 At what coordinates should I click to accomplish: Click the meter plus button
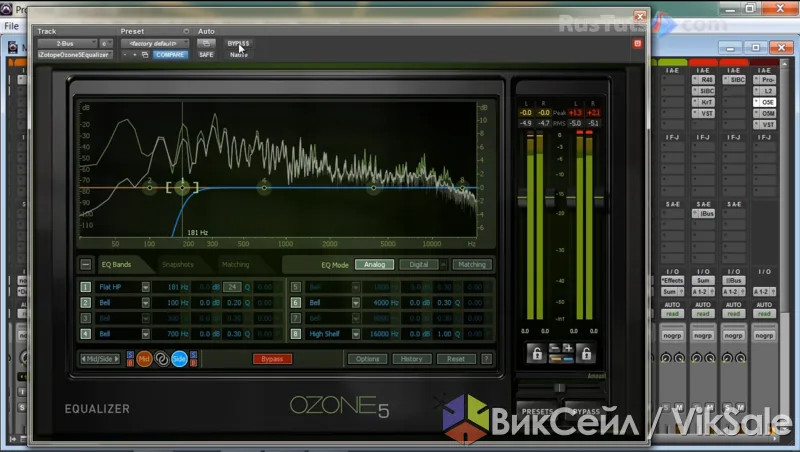pyautogui.click(x=567, y=348)
